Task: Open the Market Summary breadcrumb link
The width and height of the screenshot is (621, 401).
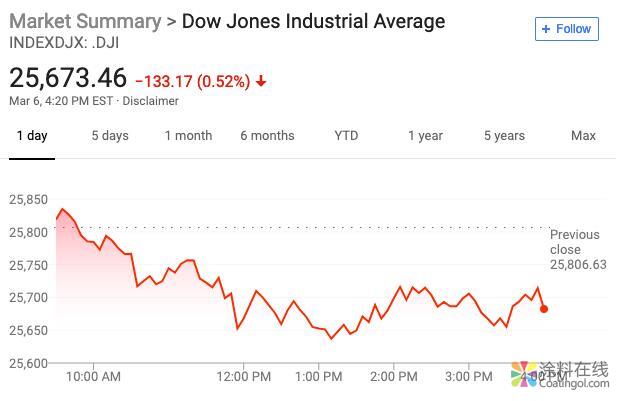Action: click(85, 21)
